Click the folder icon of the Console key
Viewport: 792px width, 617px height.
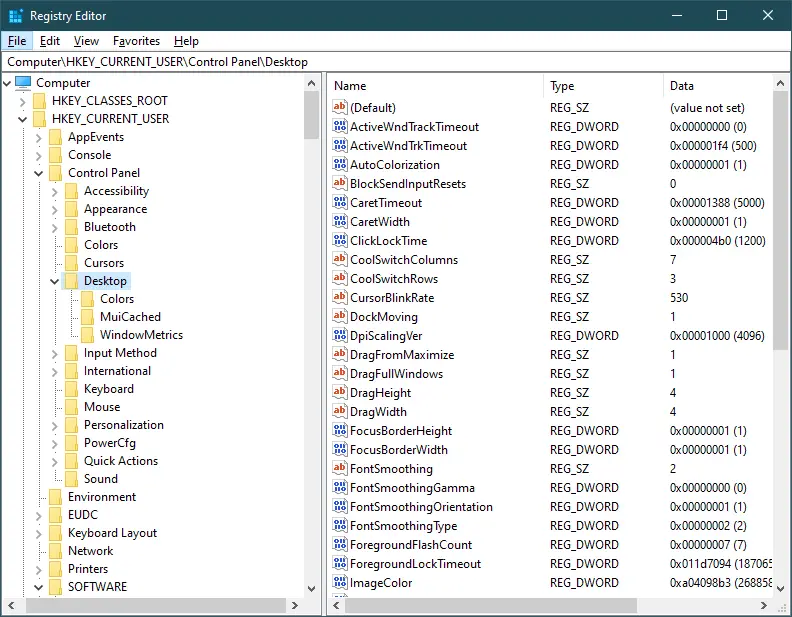56,155
